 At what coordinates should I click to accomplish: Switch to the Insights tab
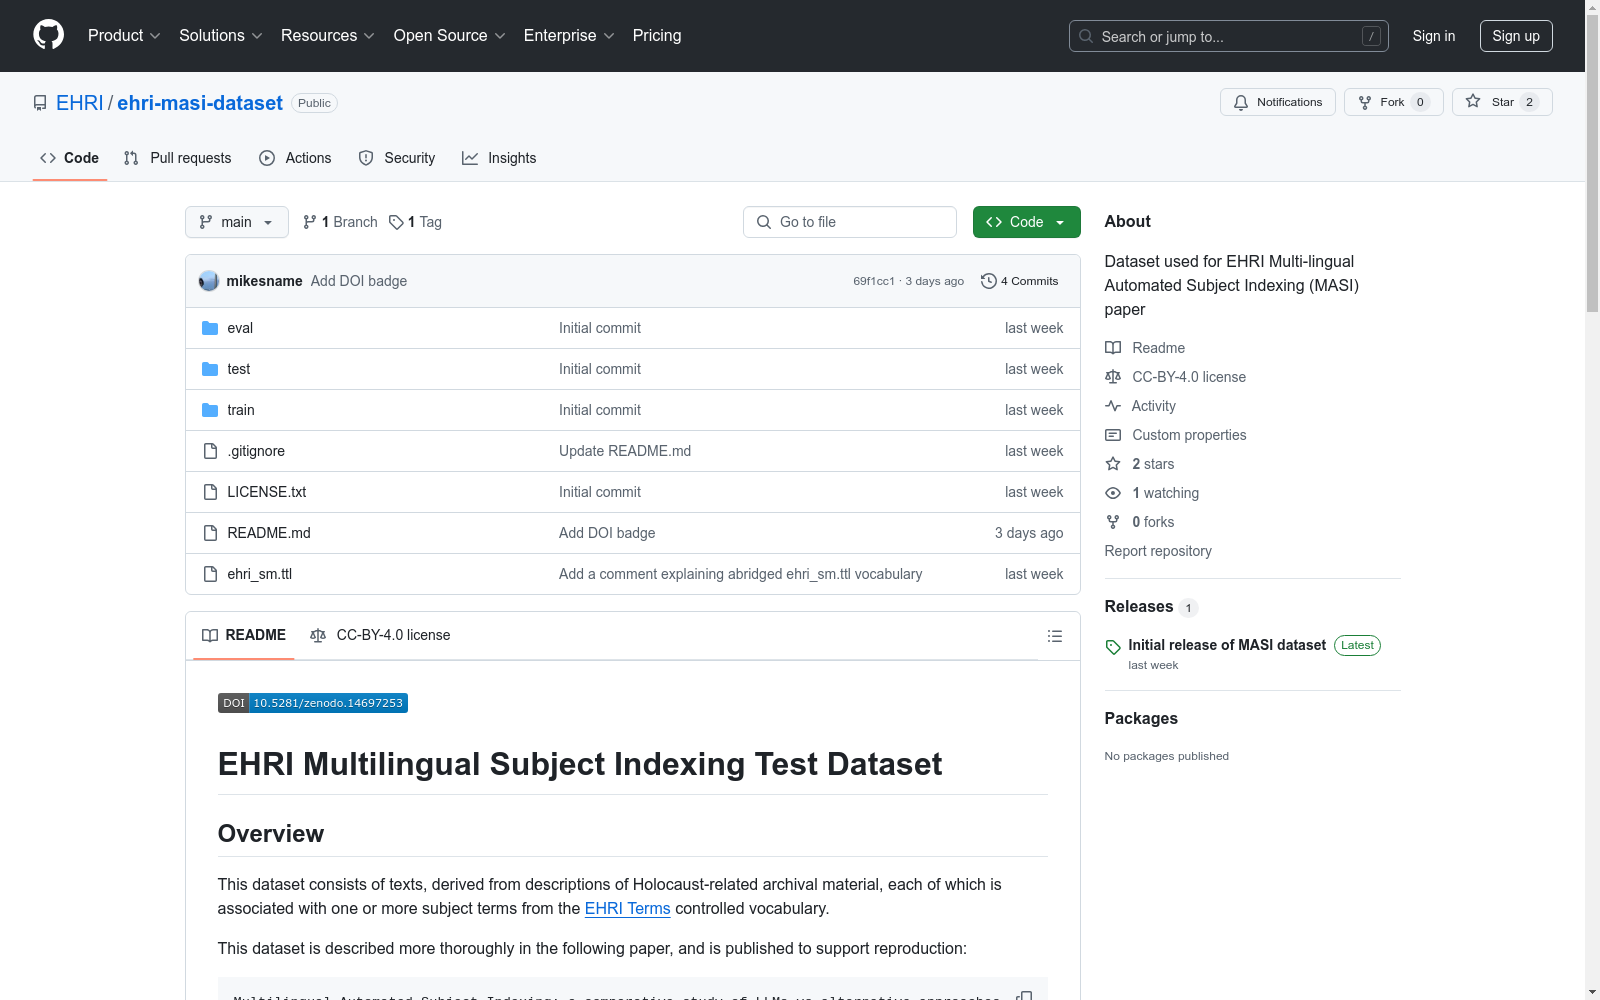499,158
